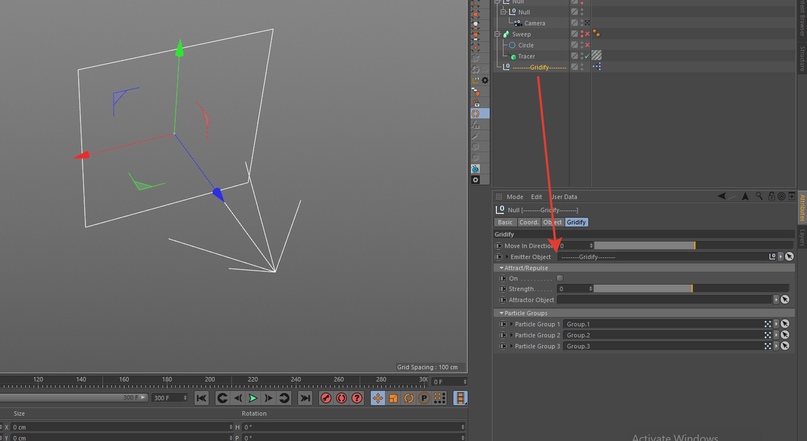
Task: Collapse the Sweep hierarchy
Action: point(497,34)
